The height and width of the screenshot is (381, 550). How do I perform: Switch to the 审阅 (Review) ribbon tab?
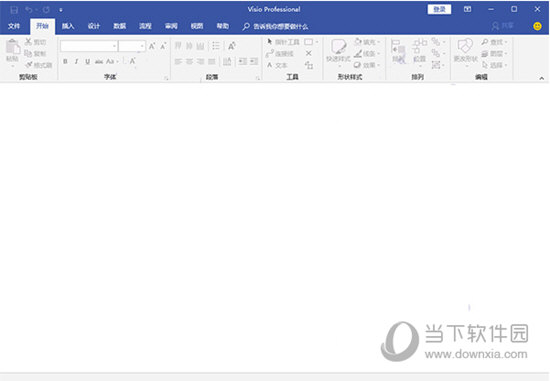(171, 26)
